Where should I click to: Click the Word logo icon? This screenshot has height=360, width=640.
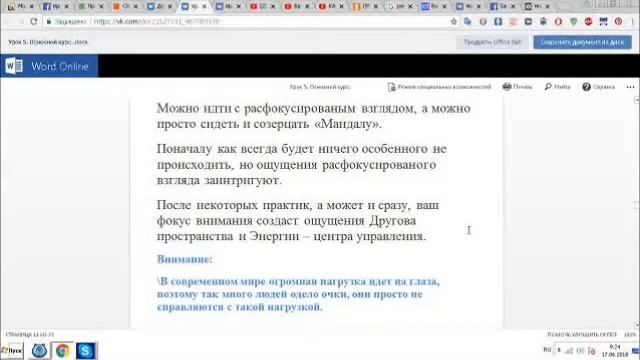click(x=14, y=66)
